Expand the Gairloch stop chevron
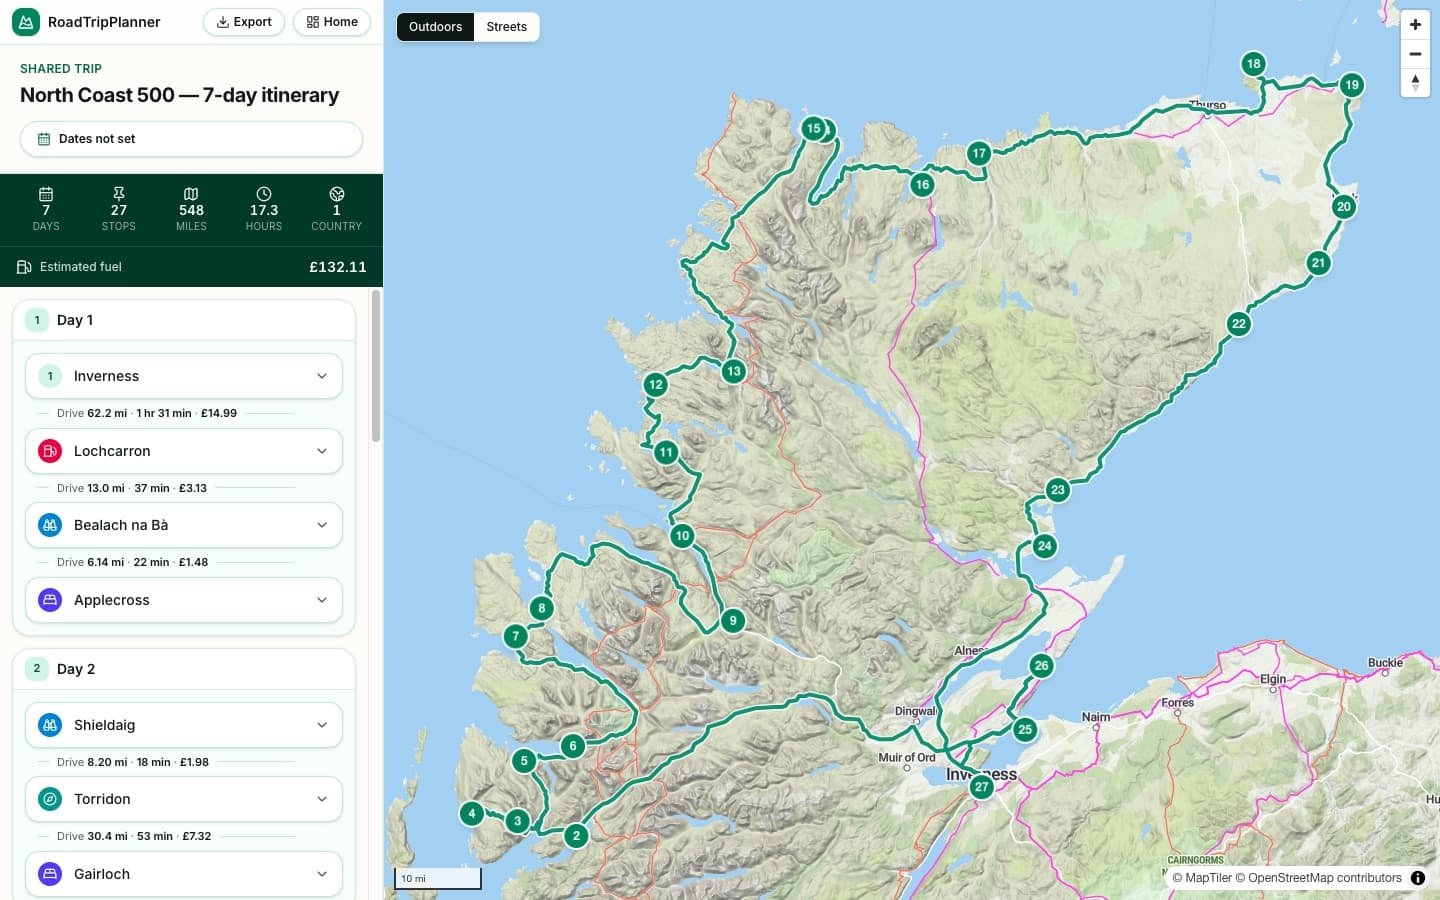The image size is (1440, 900). [x=322, y=874]
